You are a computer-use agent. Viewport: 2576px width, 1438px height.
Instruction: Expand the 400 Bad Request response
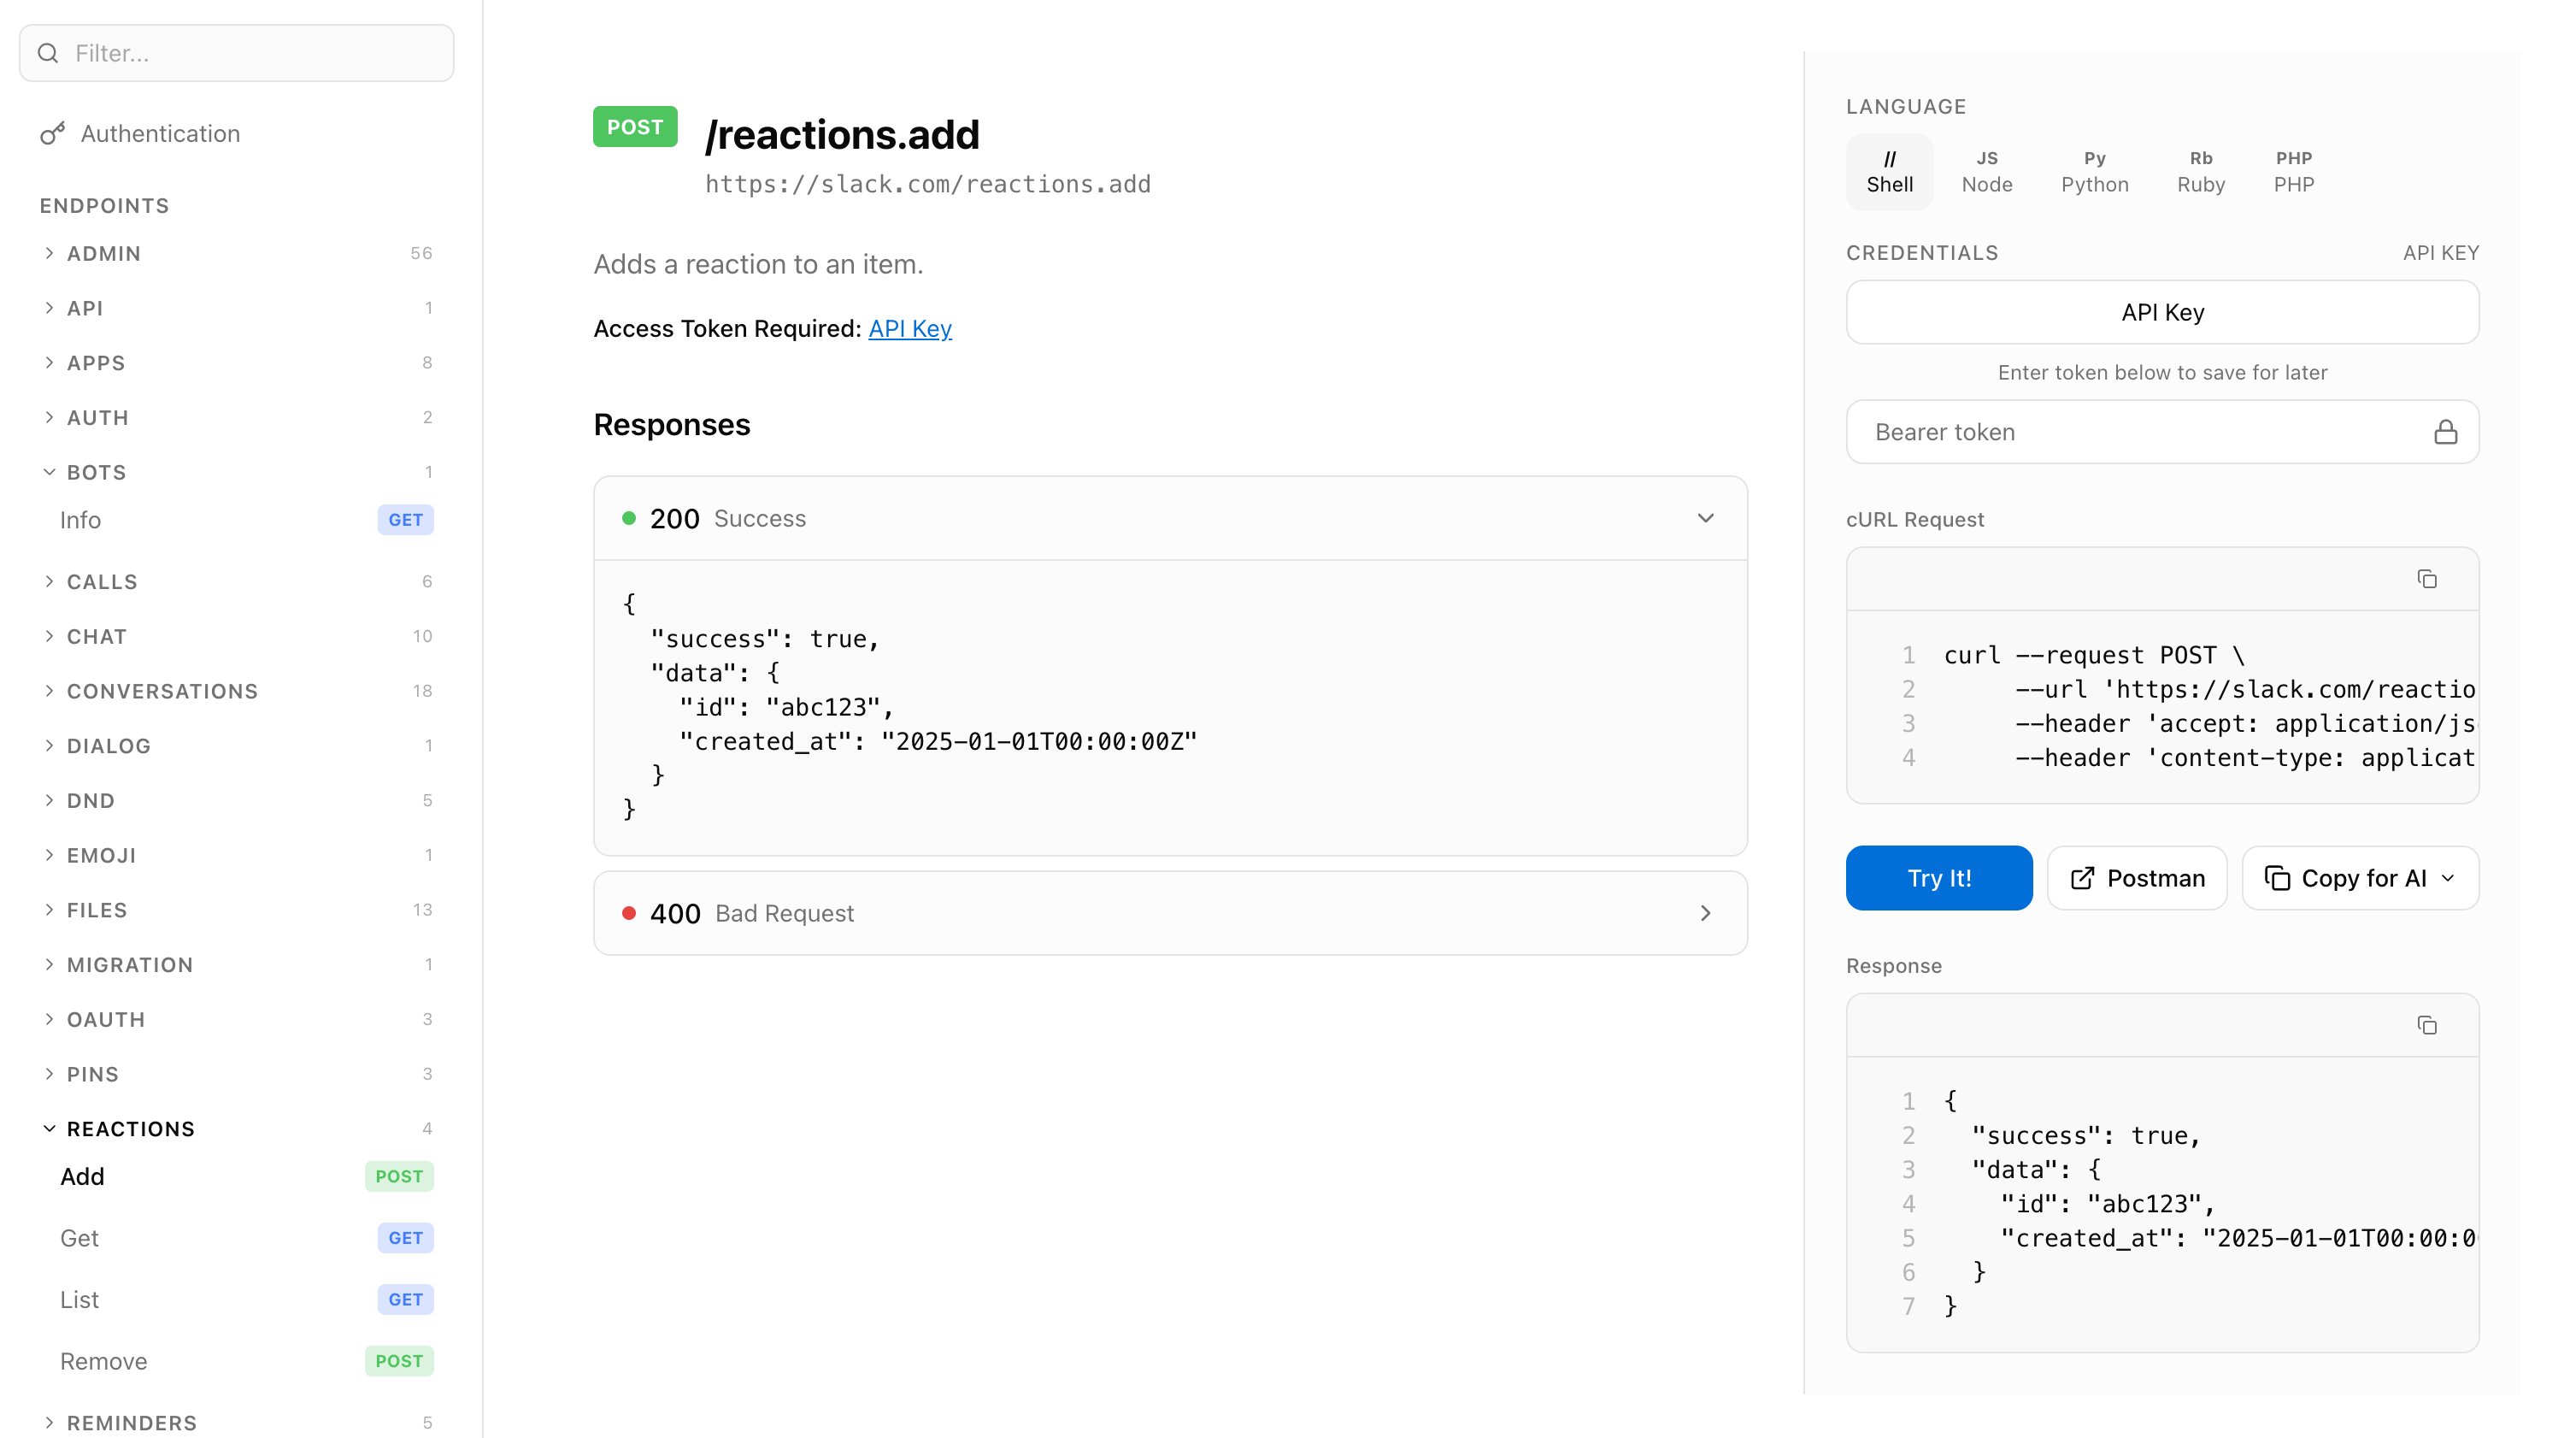1705,913
